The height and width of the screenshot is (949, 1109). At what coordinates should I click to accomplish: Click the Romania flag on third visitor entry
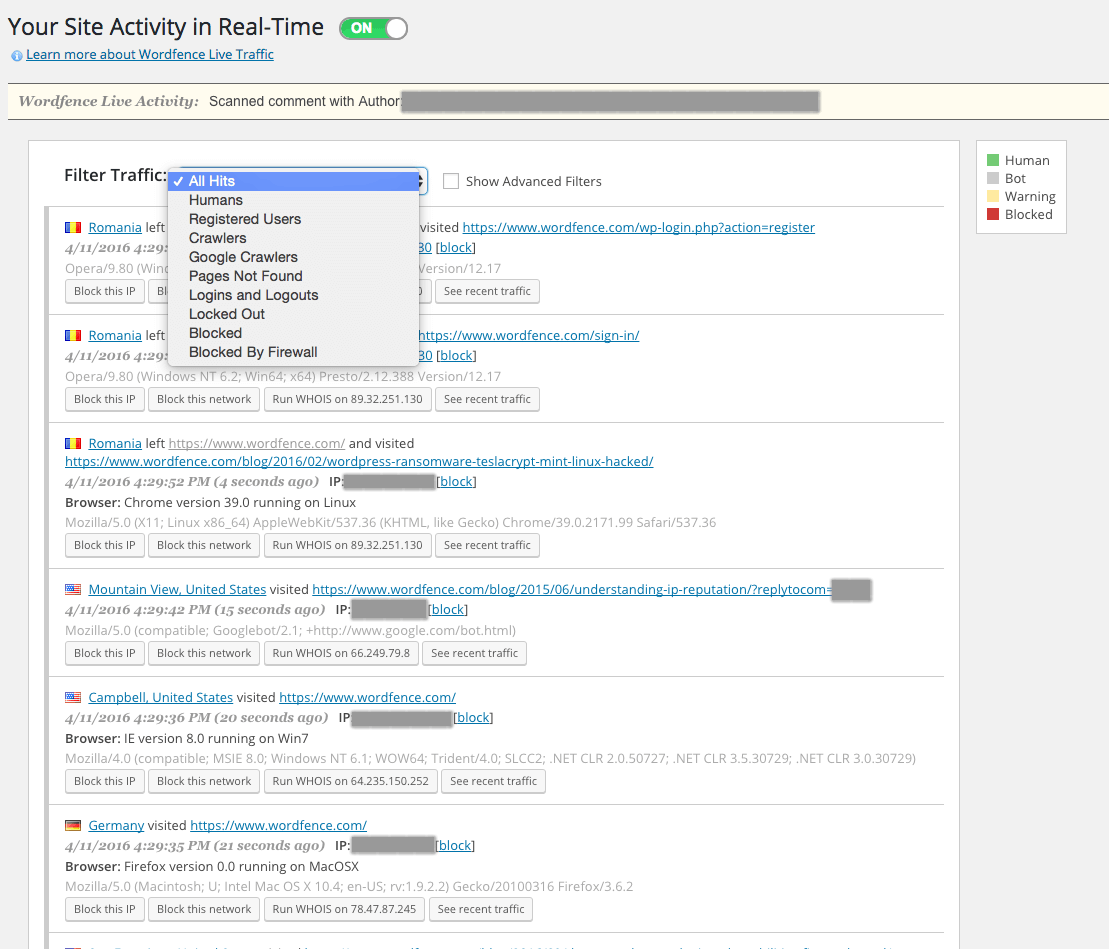(72, 443)
